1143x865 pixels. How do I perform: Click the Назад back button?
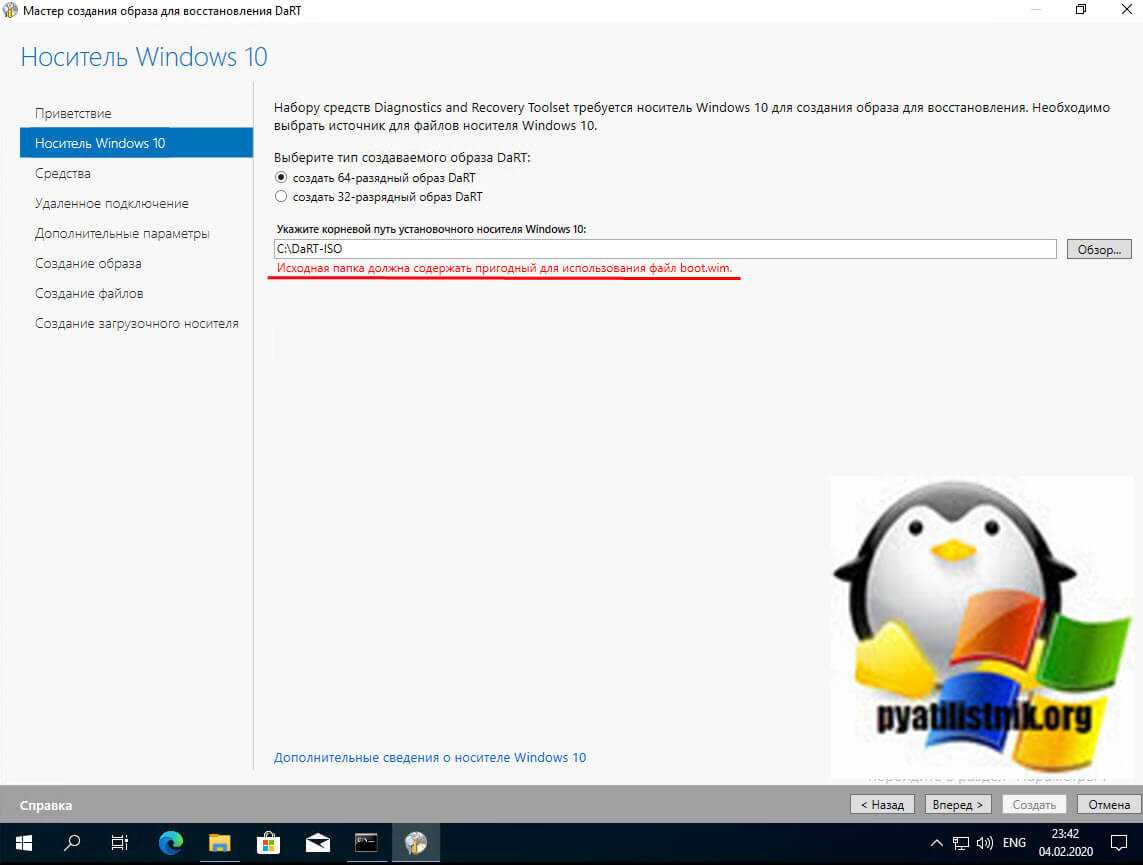point(882,805)
